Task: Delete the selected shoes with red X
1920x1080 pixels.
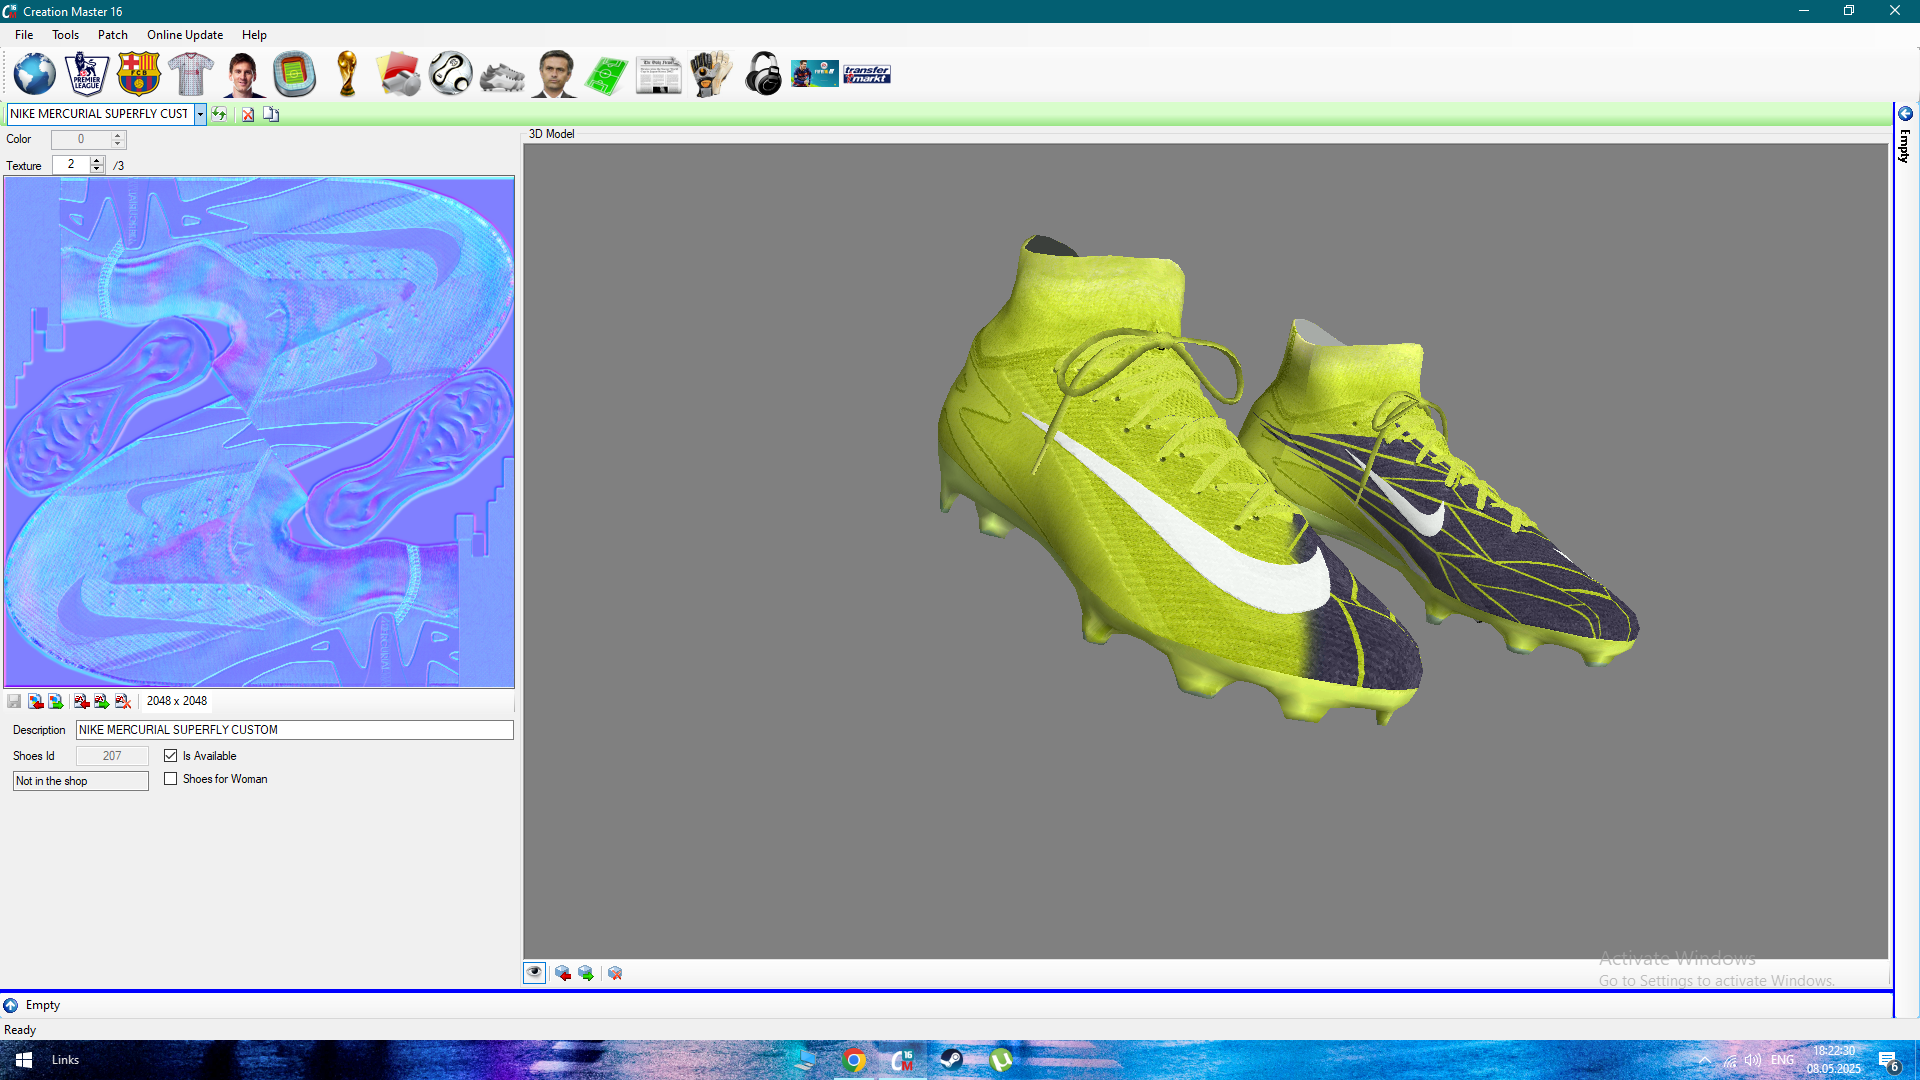Action: pos(247,114)
